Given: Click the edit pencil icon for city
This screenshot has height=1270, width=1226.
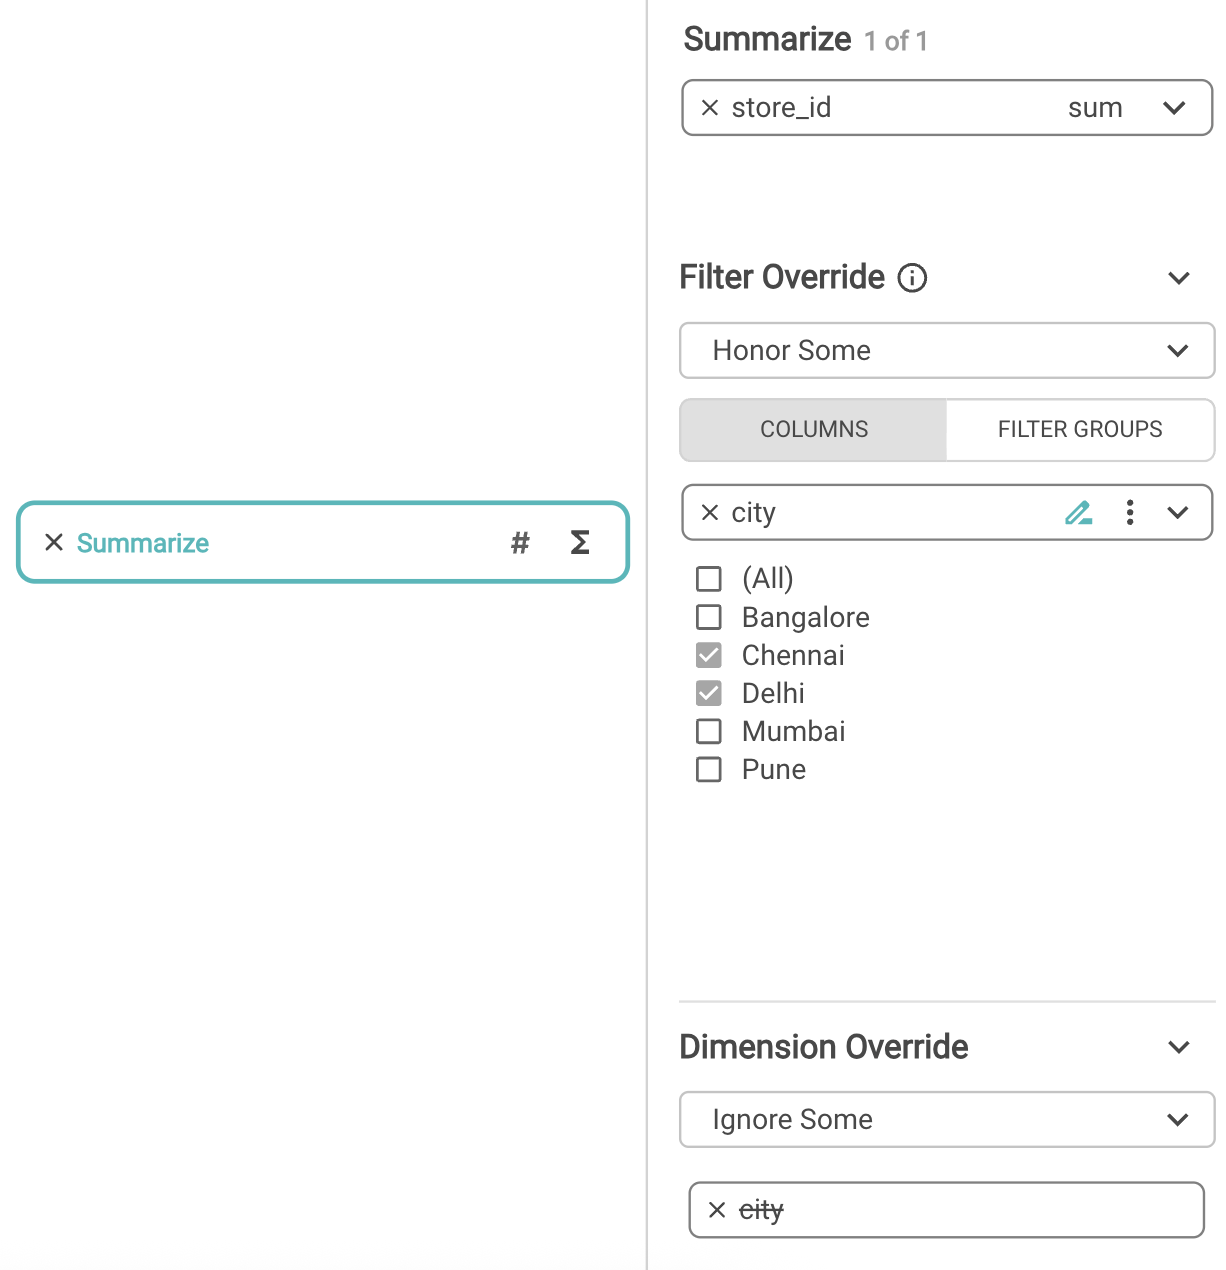Looking at the screenshot, I should 1078,513.
